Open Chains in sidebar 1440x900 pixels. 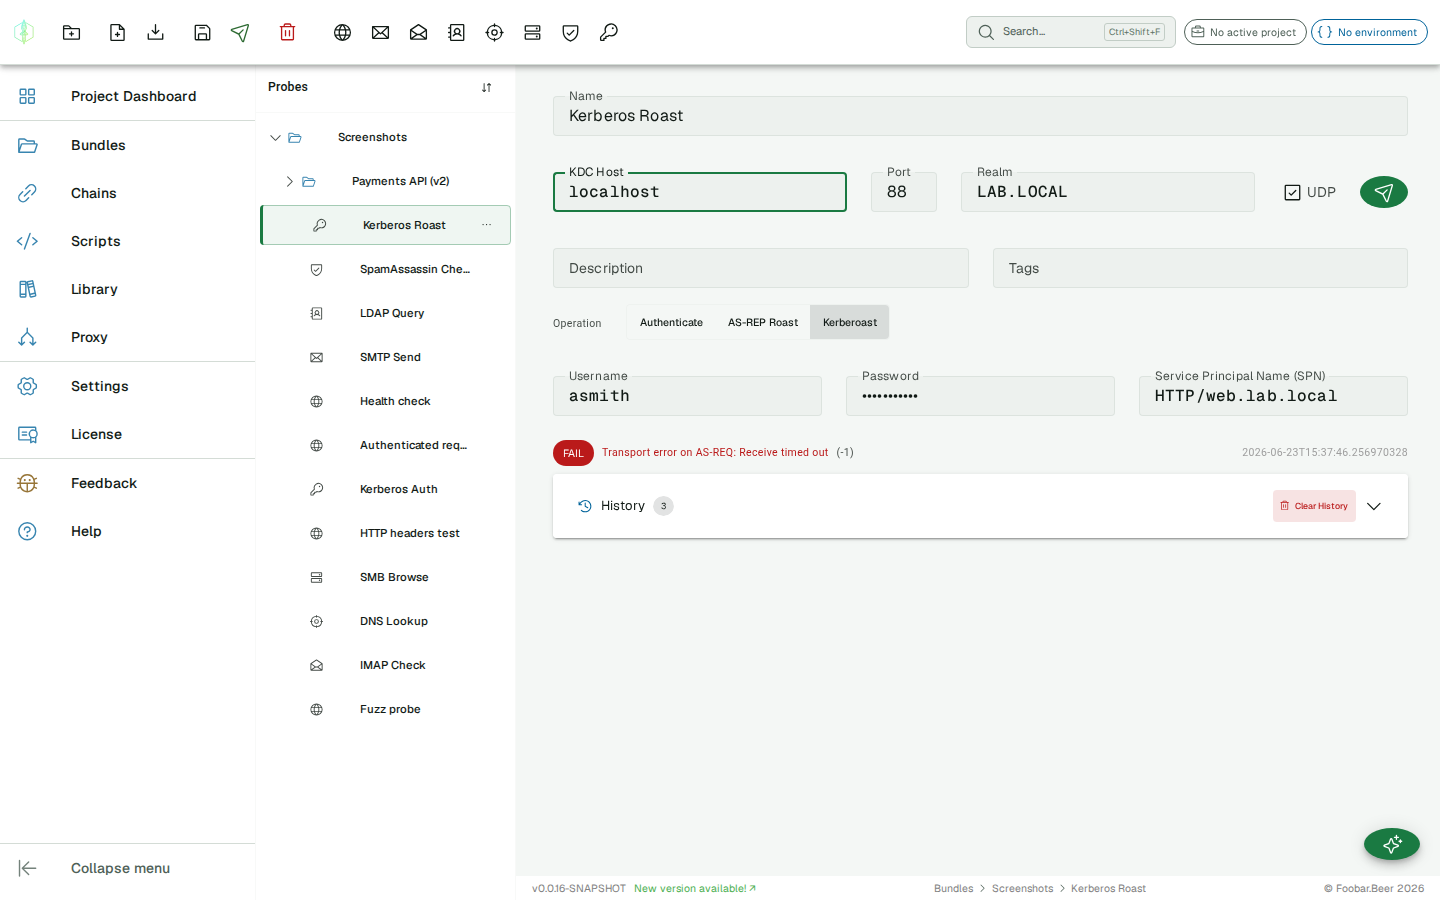click(128, 193)
